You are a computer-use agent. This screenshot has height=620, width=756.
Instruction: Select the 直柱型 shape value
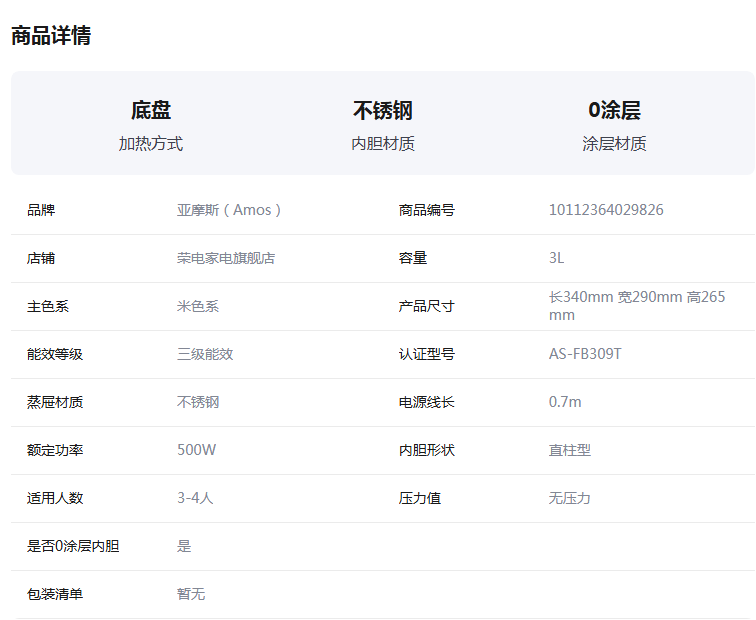[x=569, y=450]
